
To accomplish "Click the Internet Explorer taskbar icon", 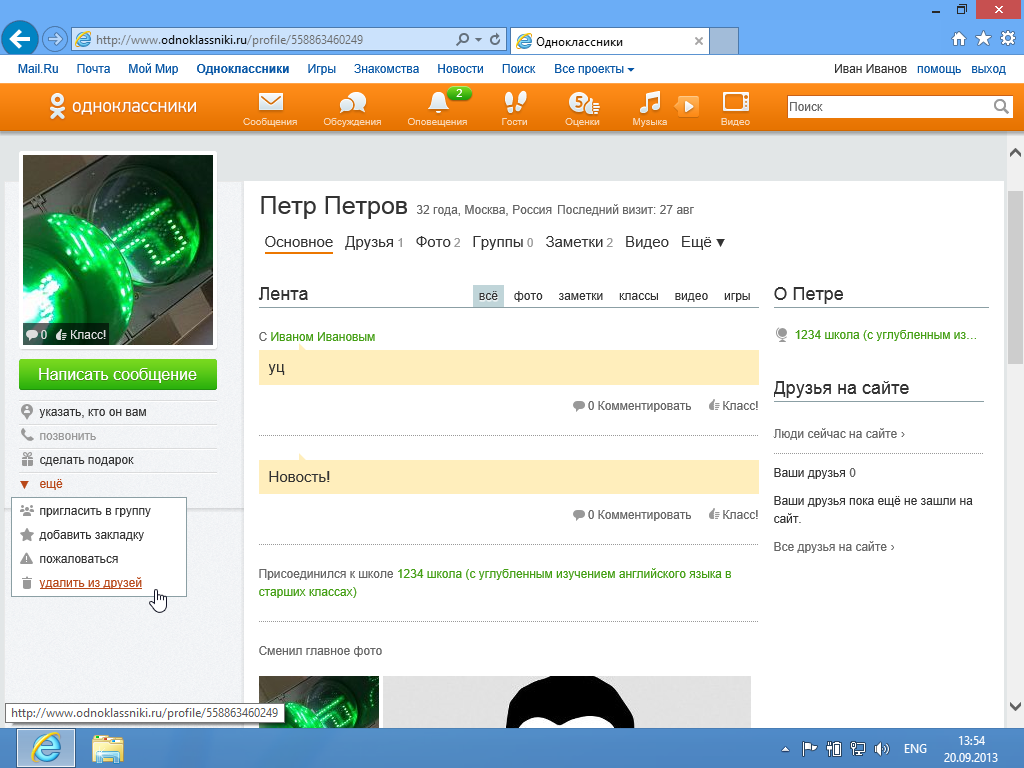I will point(46,748).
